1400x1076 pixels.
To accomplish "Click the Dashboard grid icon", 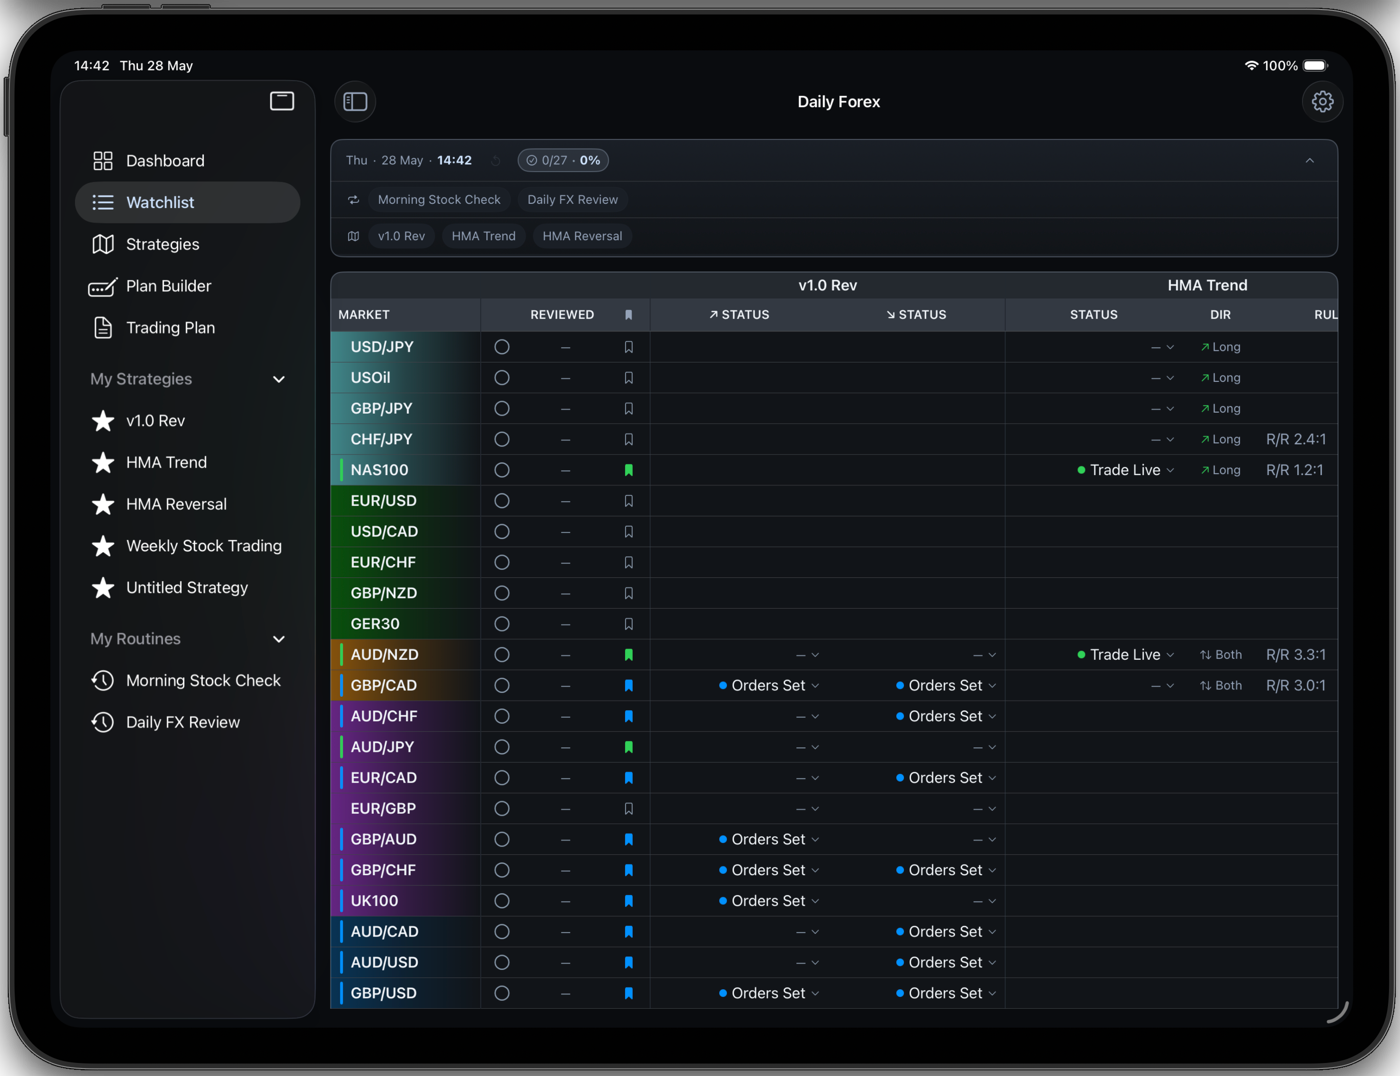I will pos(103,161).
